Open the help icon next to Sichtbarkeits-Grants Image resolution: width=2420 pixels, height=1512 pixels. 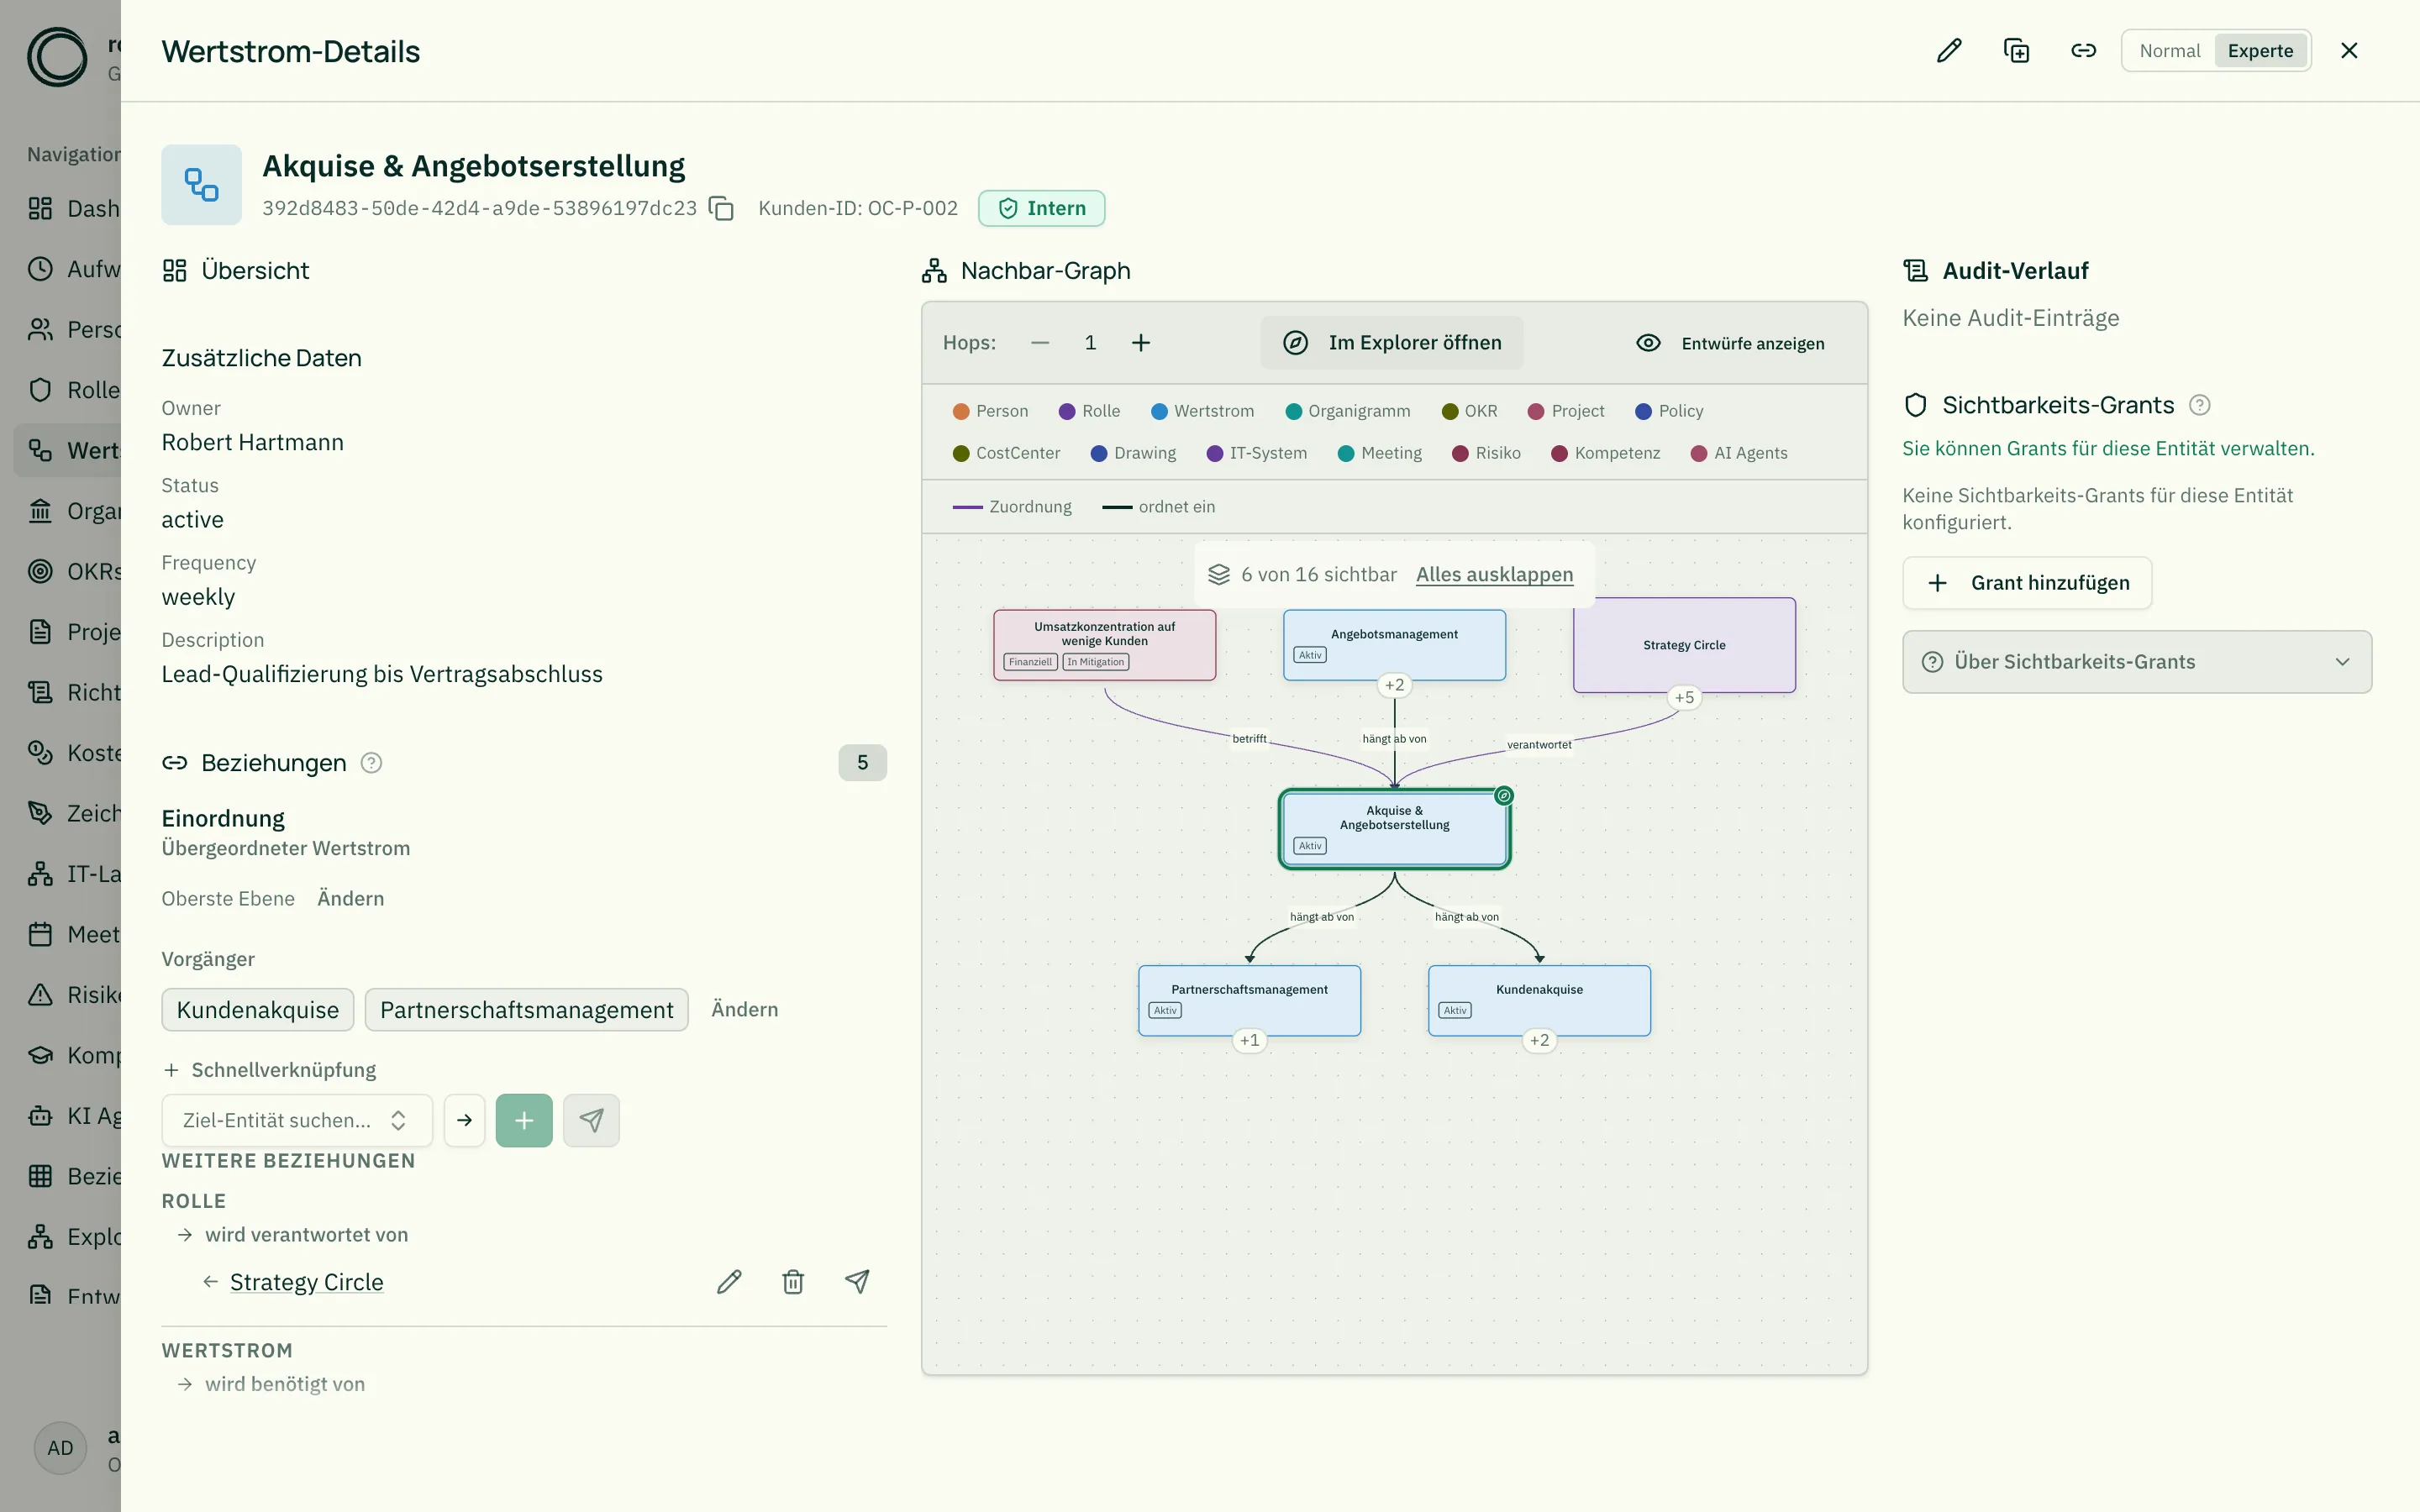click(2199, 405)
